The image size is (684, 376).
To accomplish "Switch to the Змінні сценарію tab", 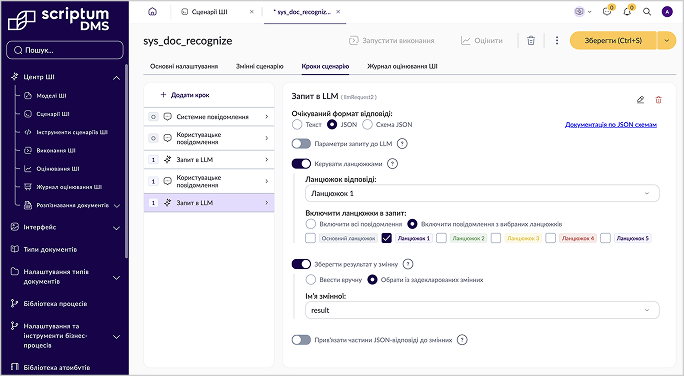I will click(x=260, y=66).
